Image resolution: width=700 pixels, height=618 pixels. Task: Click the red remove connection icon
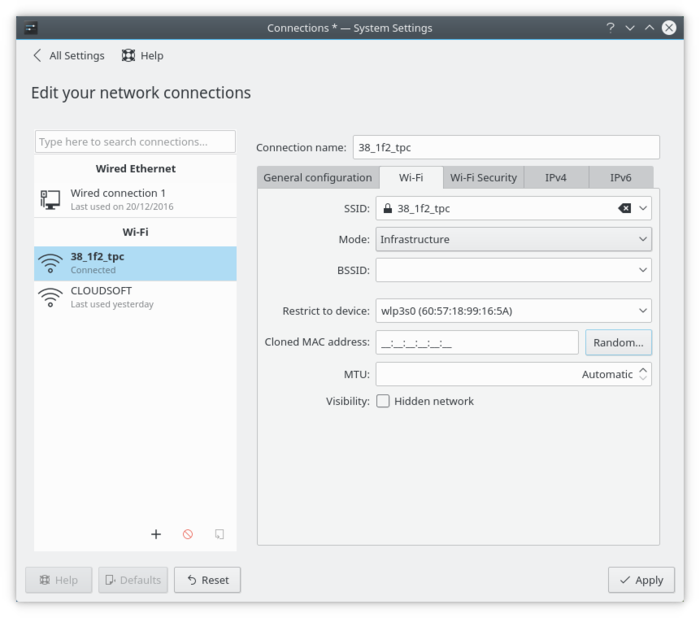(187, 535)
